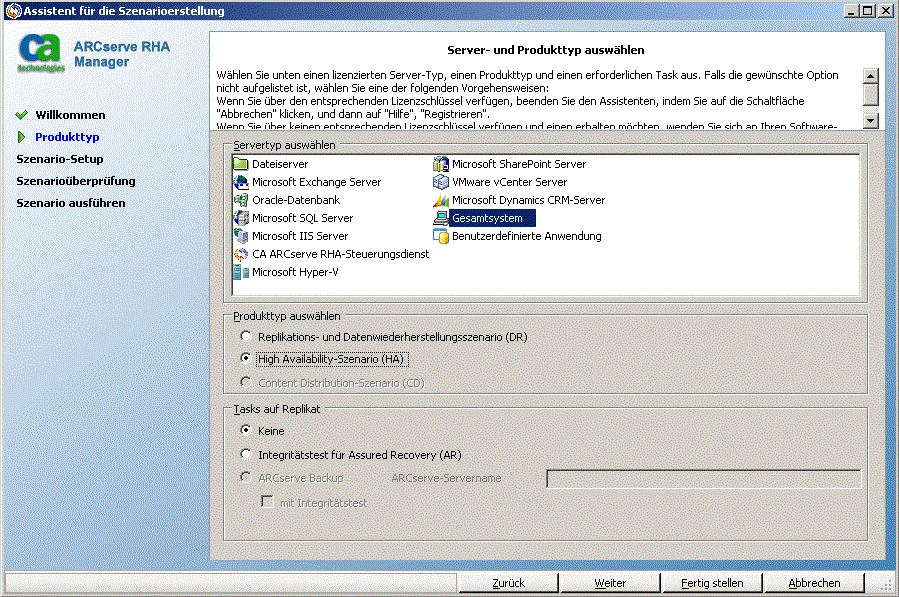The width and height of the screenshot is (899, 597).
Task: Select Dateiserver text in server list
Action: [280, 164]
